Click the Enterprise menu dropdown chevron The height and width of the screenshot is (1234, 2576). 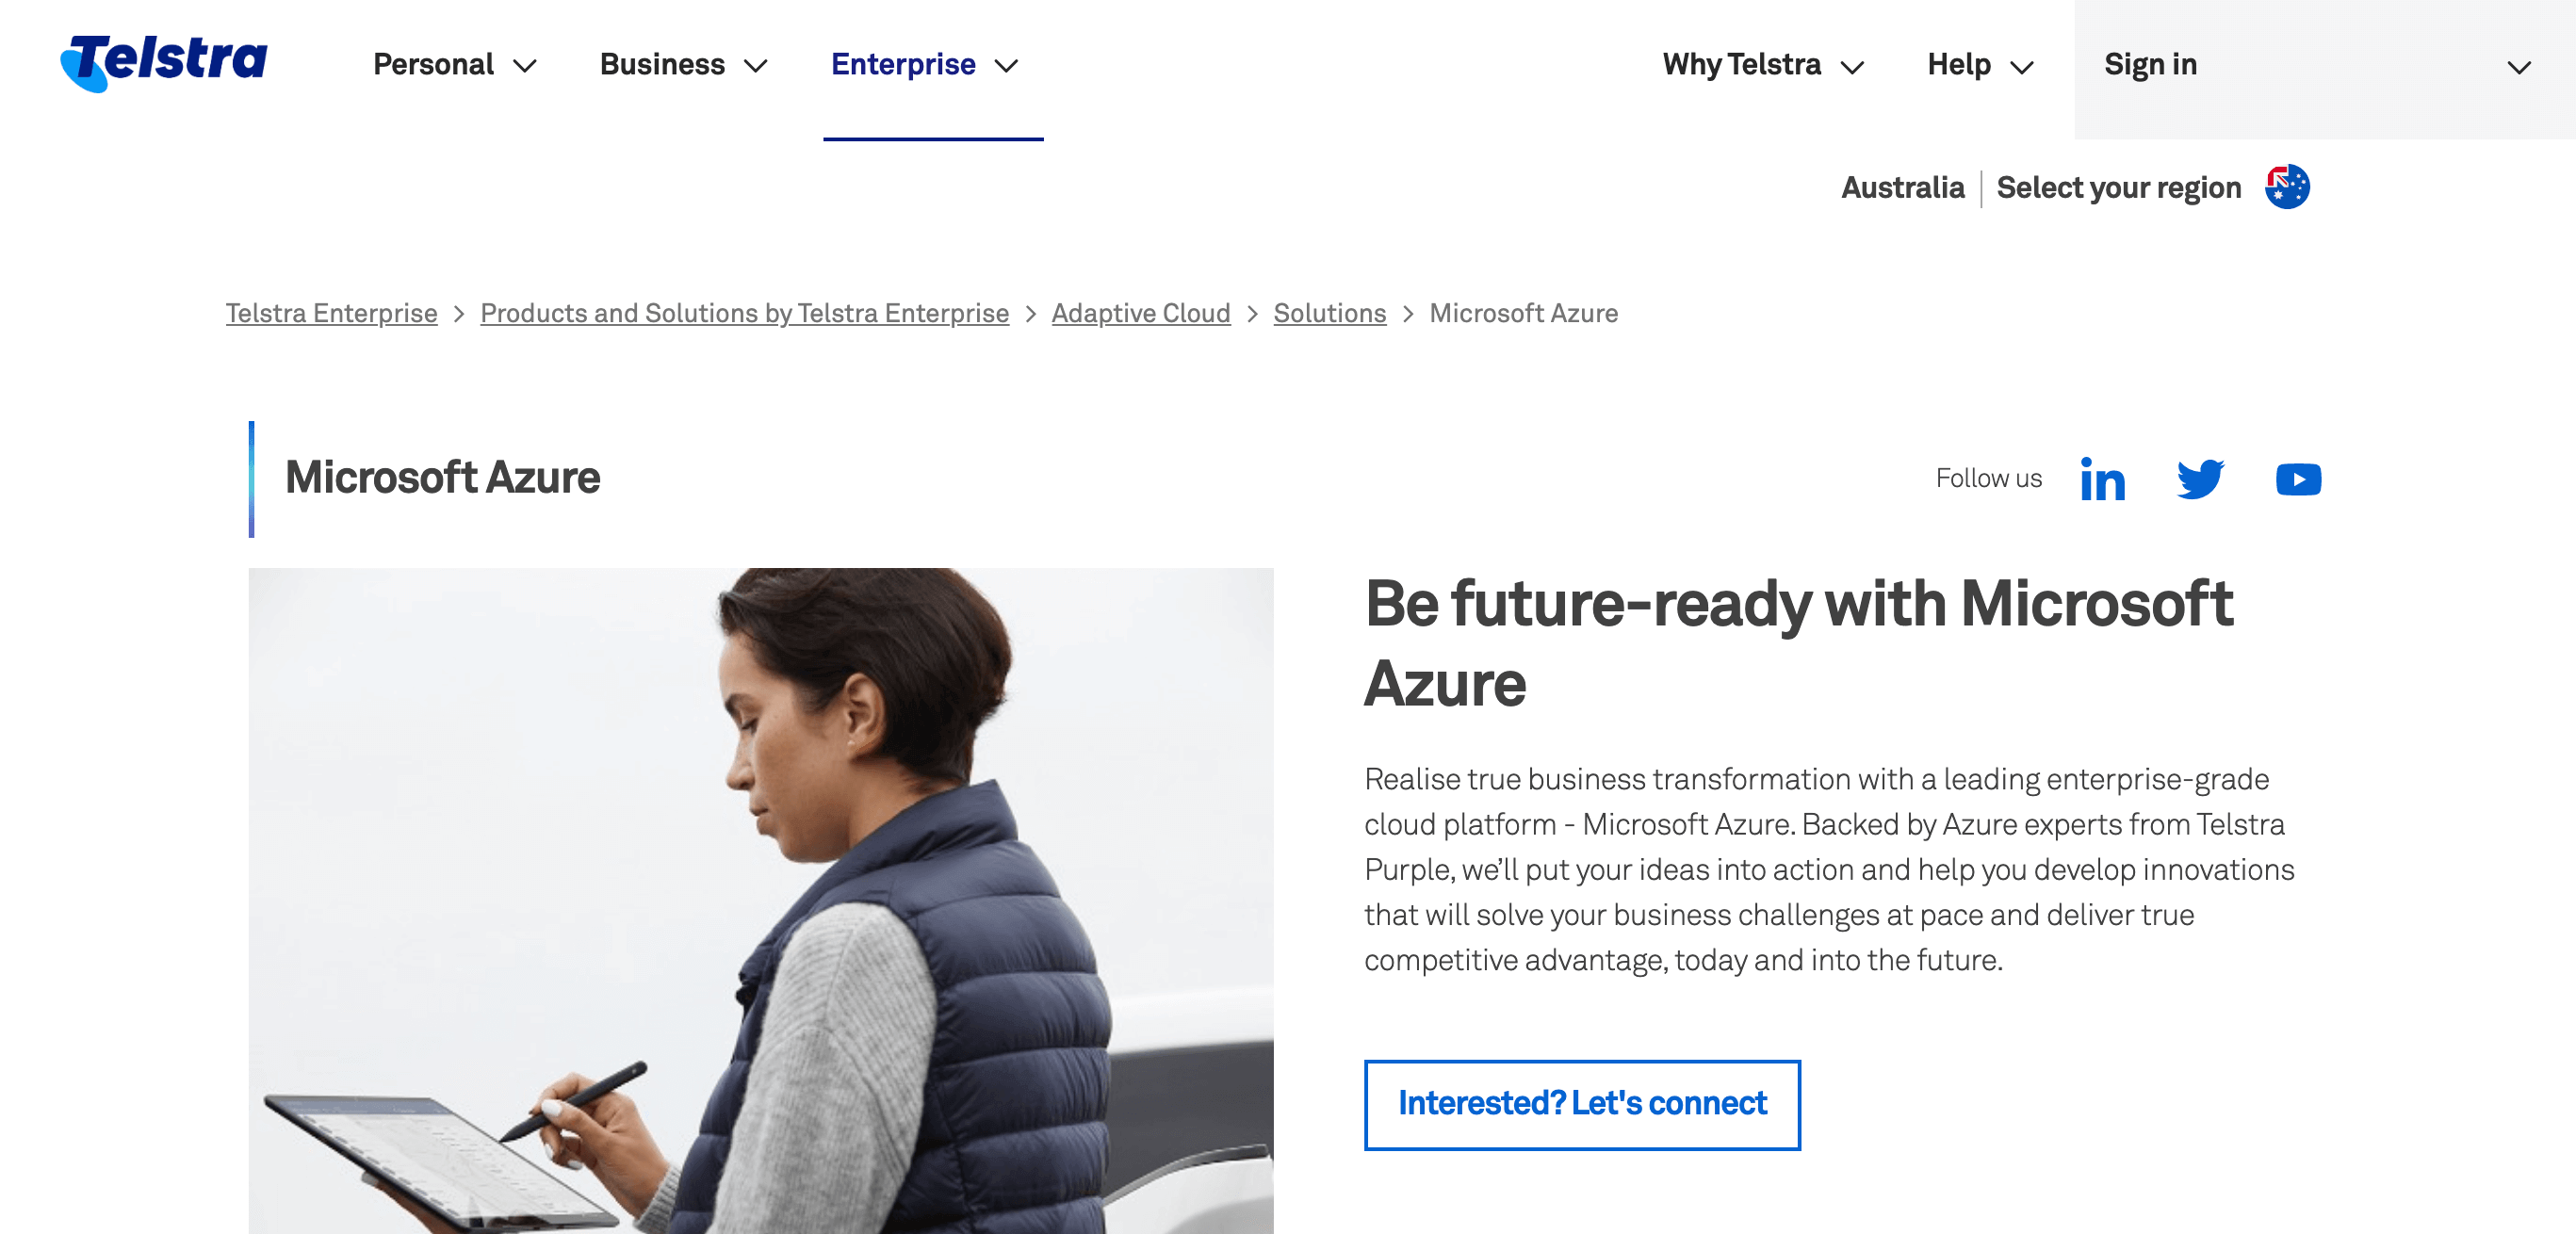click(1016, 66)
